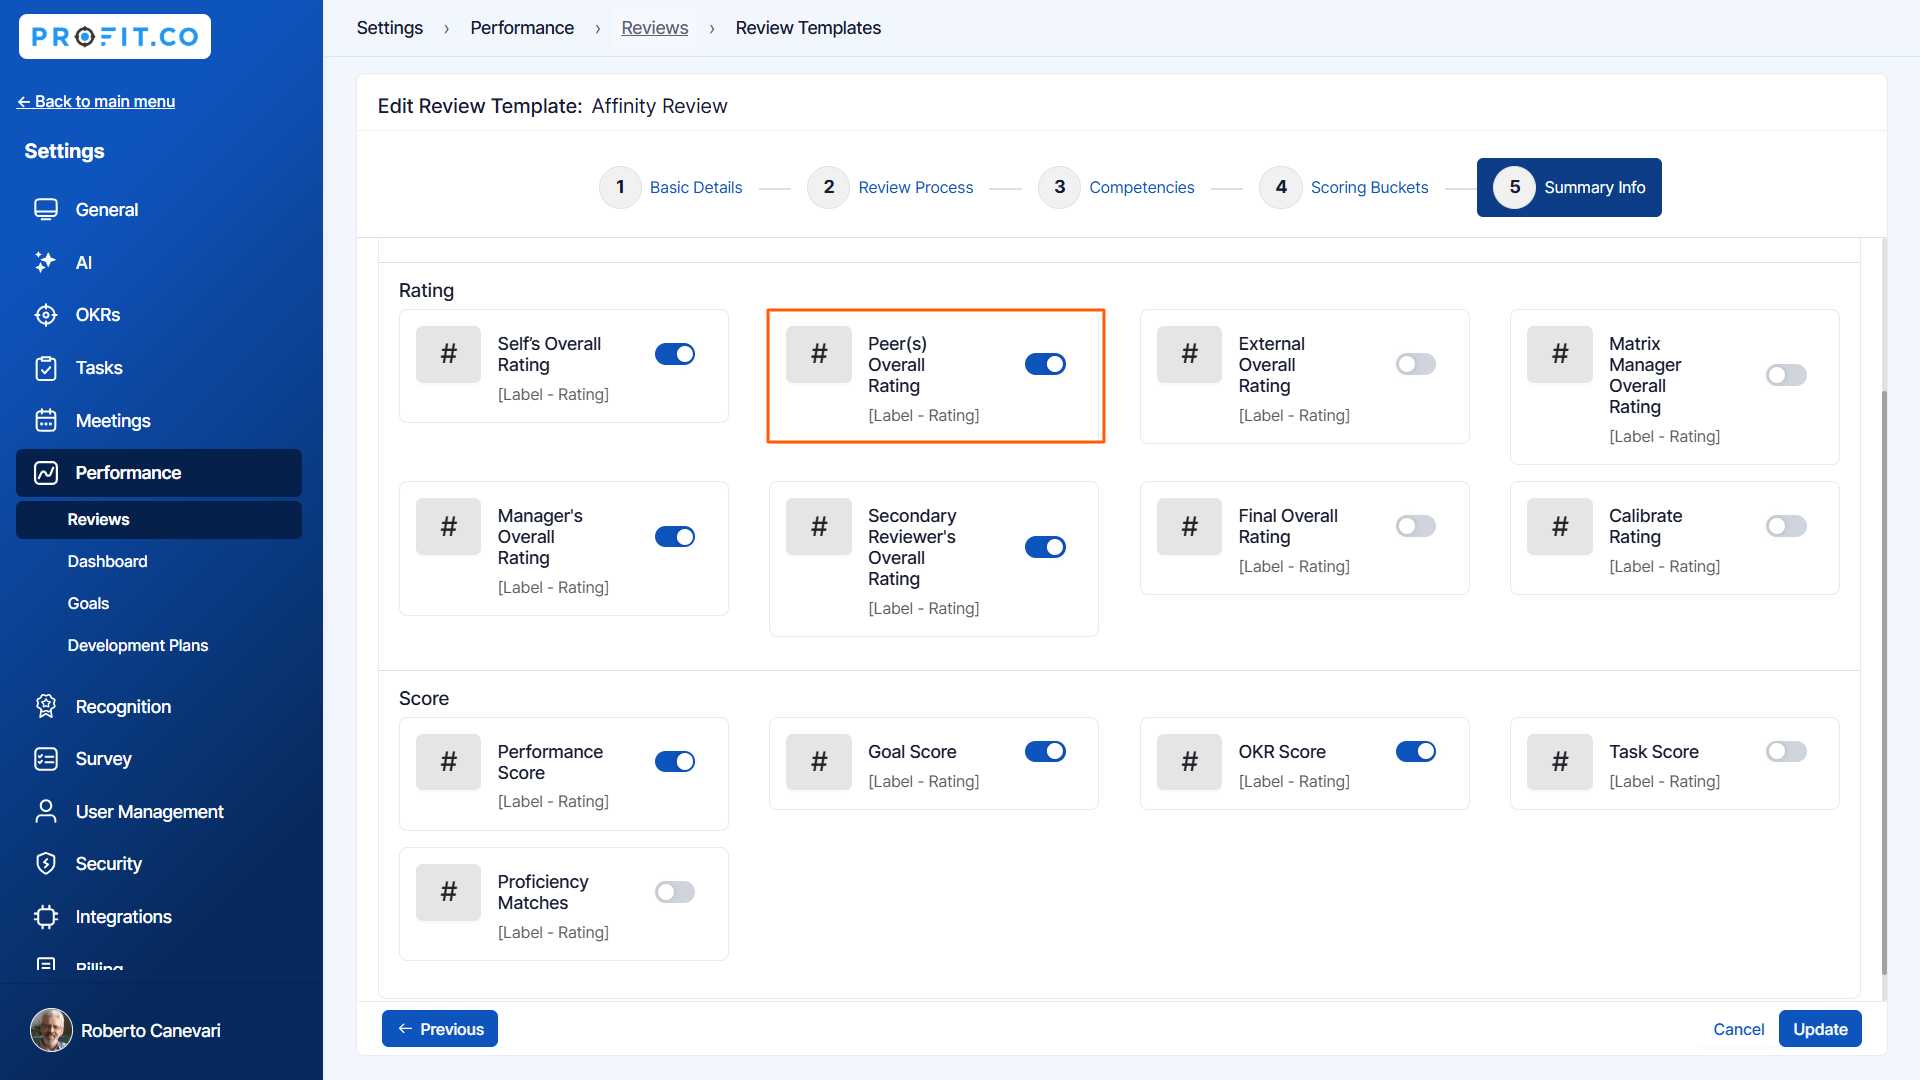Click the Back to main menu link

tap(96, 101)
